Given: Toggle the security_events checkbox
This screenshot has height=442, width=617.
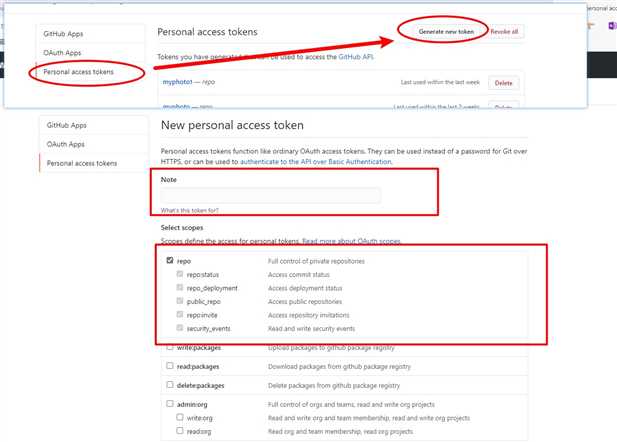Looking at the screenshot, I should [x=180, y=327].
